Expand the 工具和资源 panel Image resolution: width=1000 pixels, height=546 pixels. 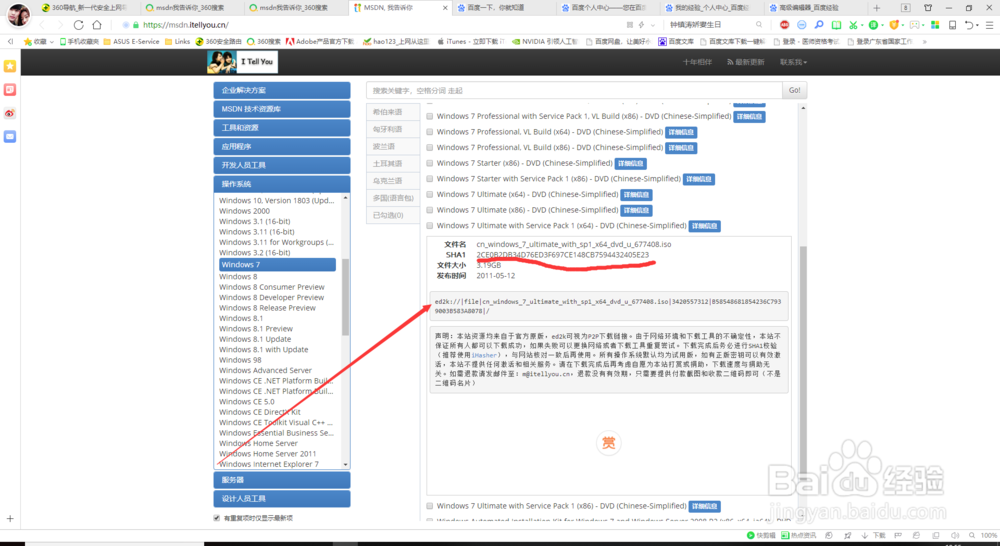[282, 128]
